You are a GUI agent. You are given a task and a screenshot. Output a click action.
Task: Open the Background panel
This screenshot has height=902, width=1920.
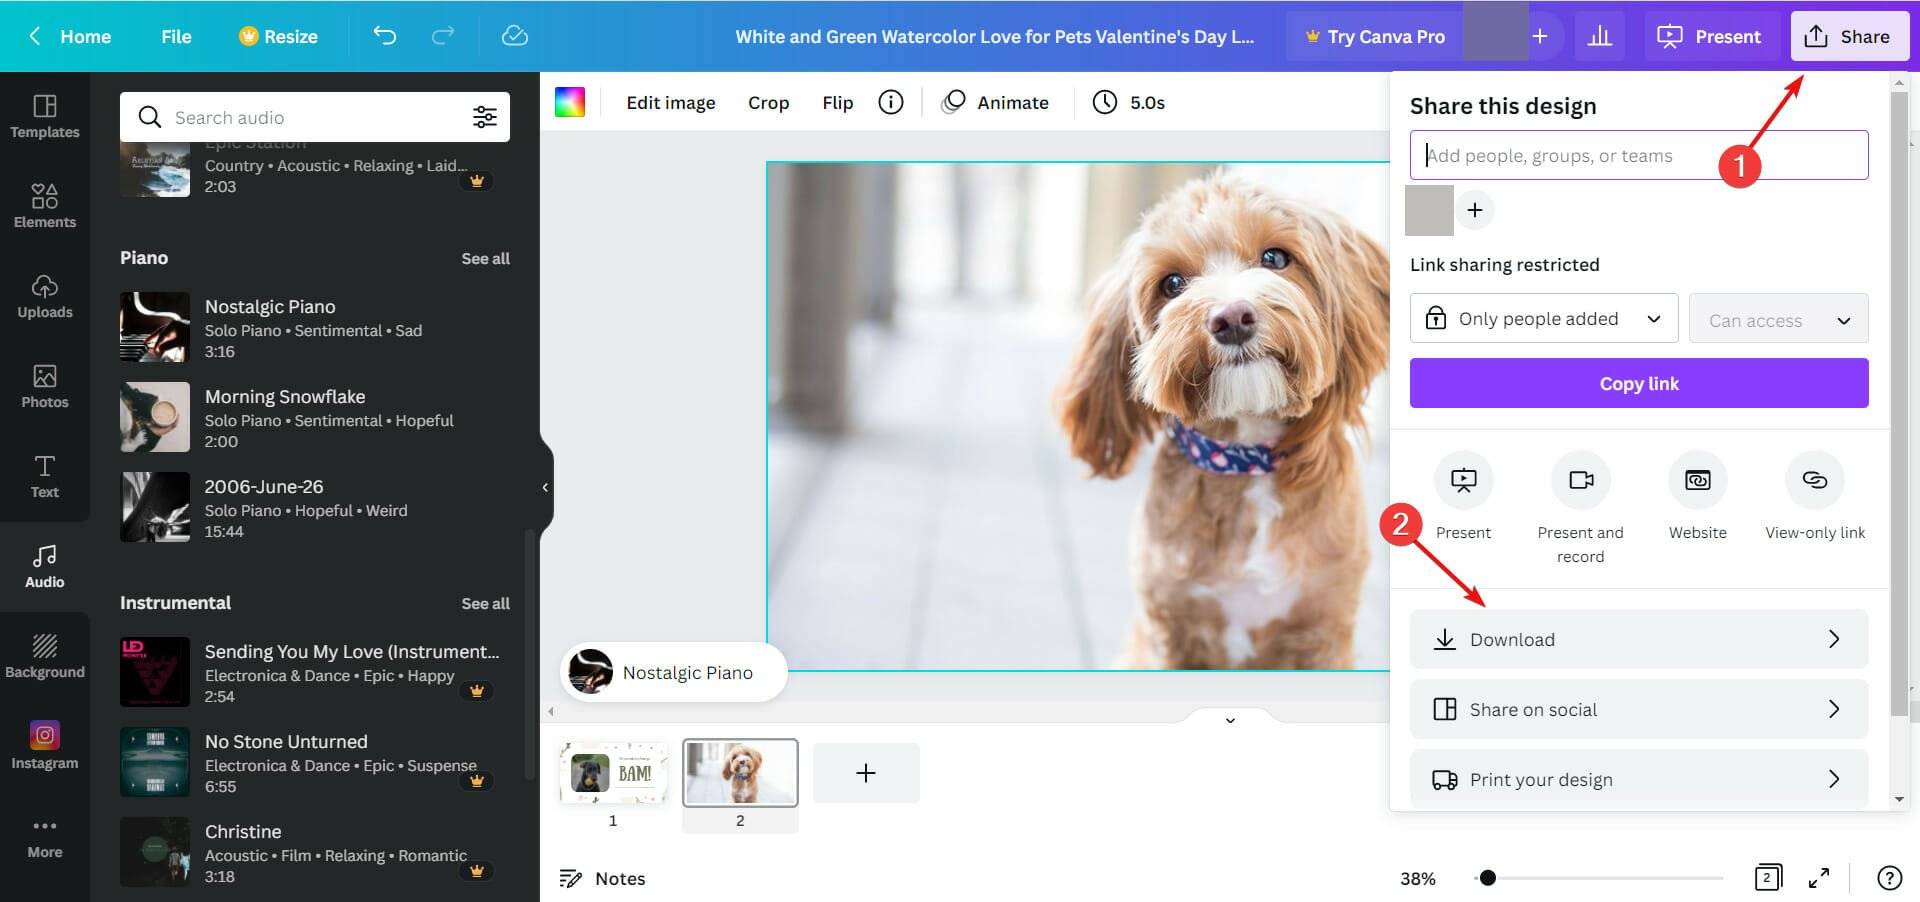point(45,652)
